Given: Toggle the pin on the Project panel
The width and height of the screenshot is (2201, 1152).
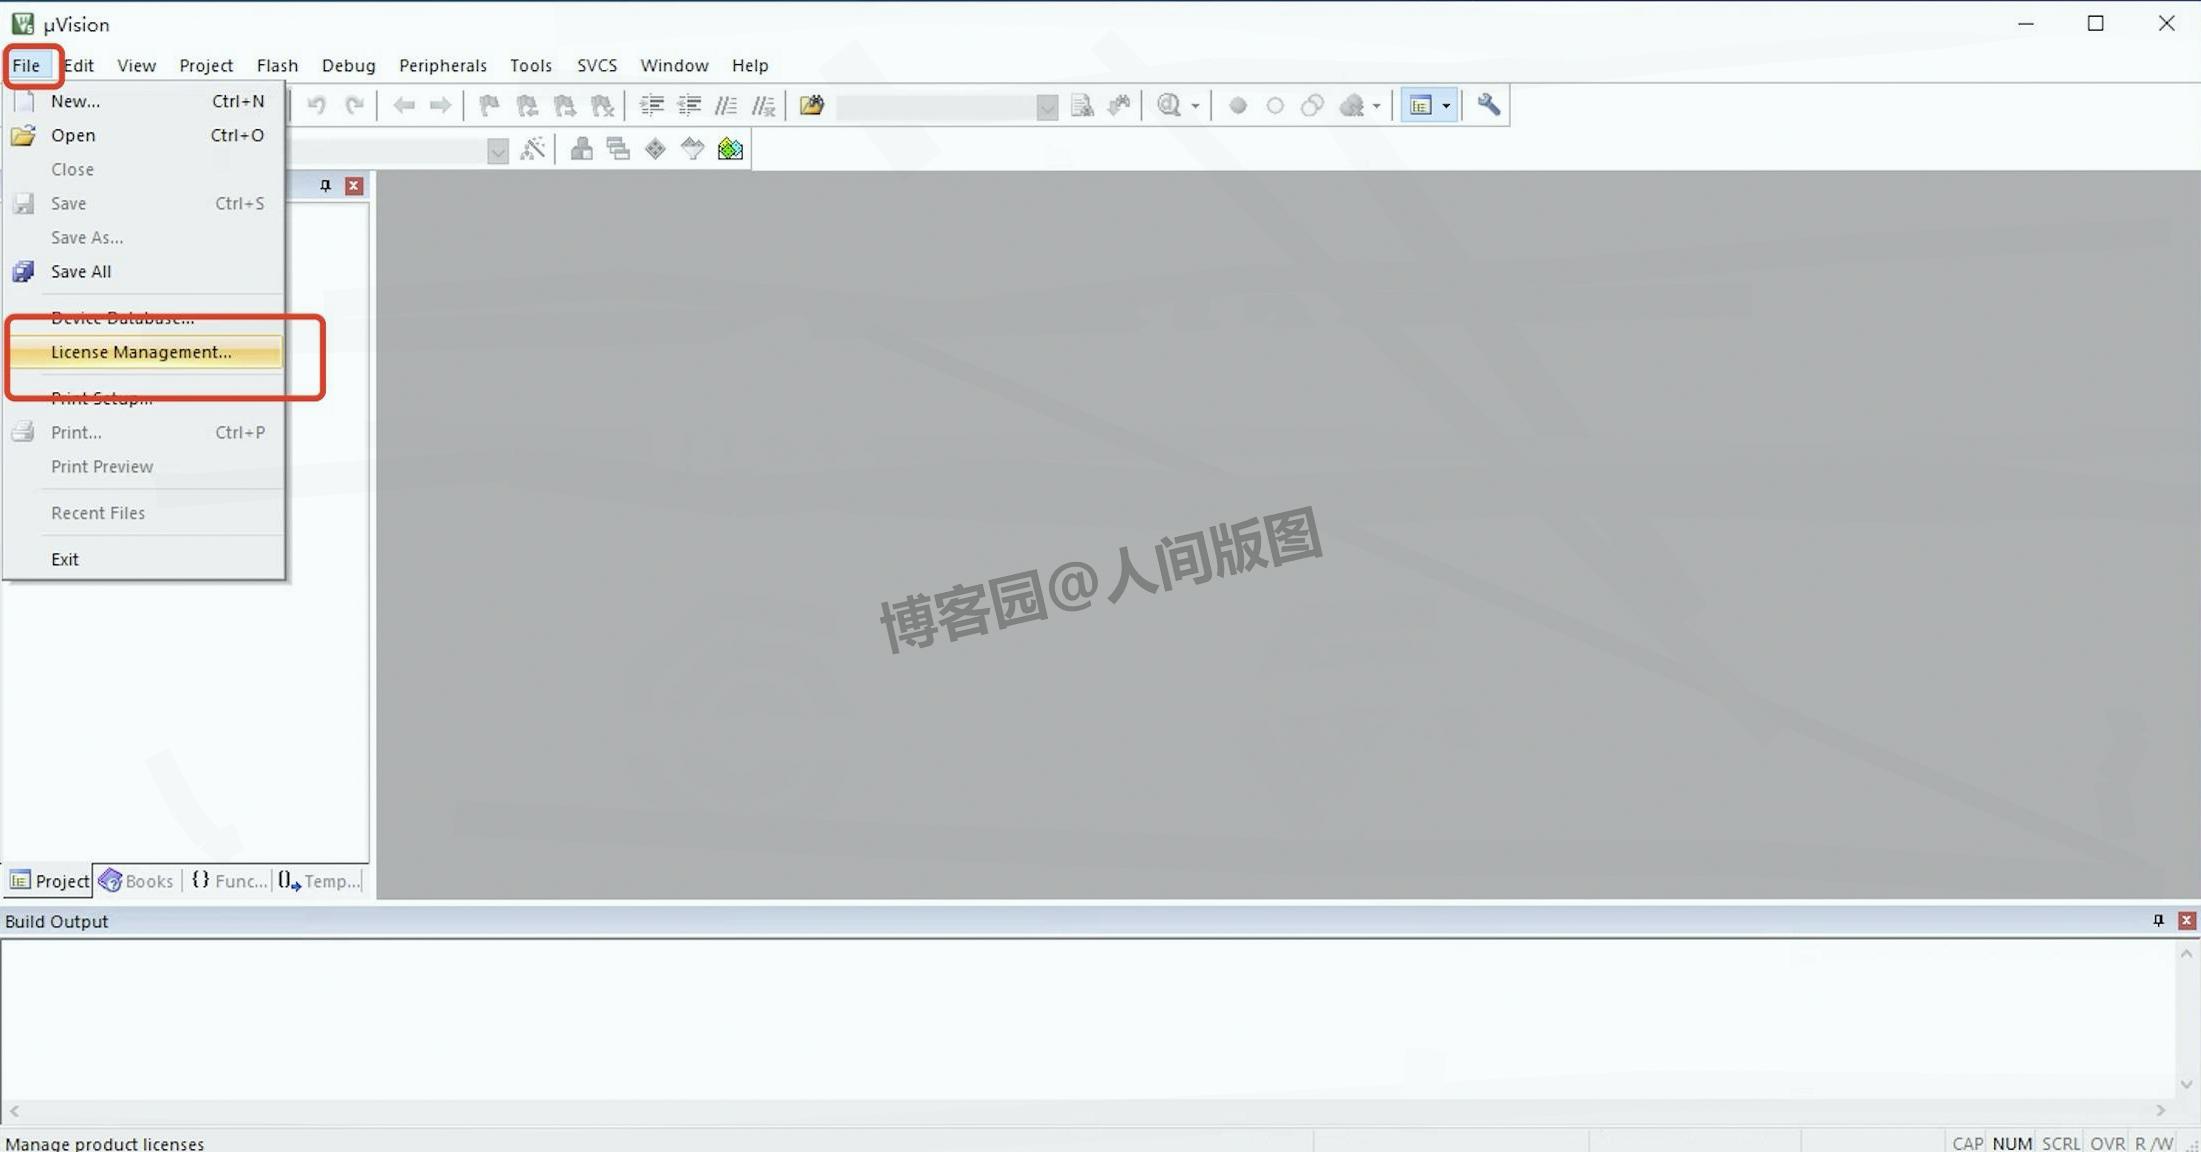Looking at the screenshot, I should coord(325,185).
